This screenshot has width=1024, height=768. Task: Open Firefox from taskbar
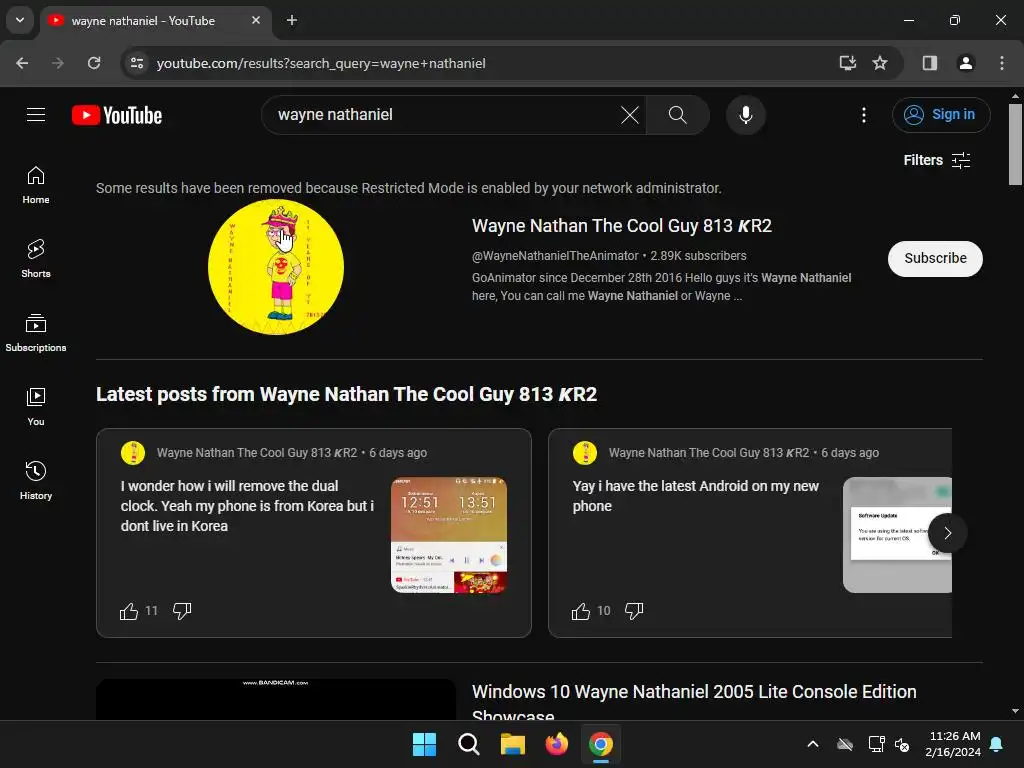point(556,744)
